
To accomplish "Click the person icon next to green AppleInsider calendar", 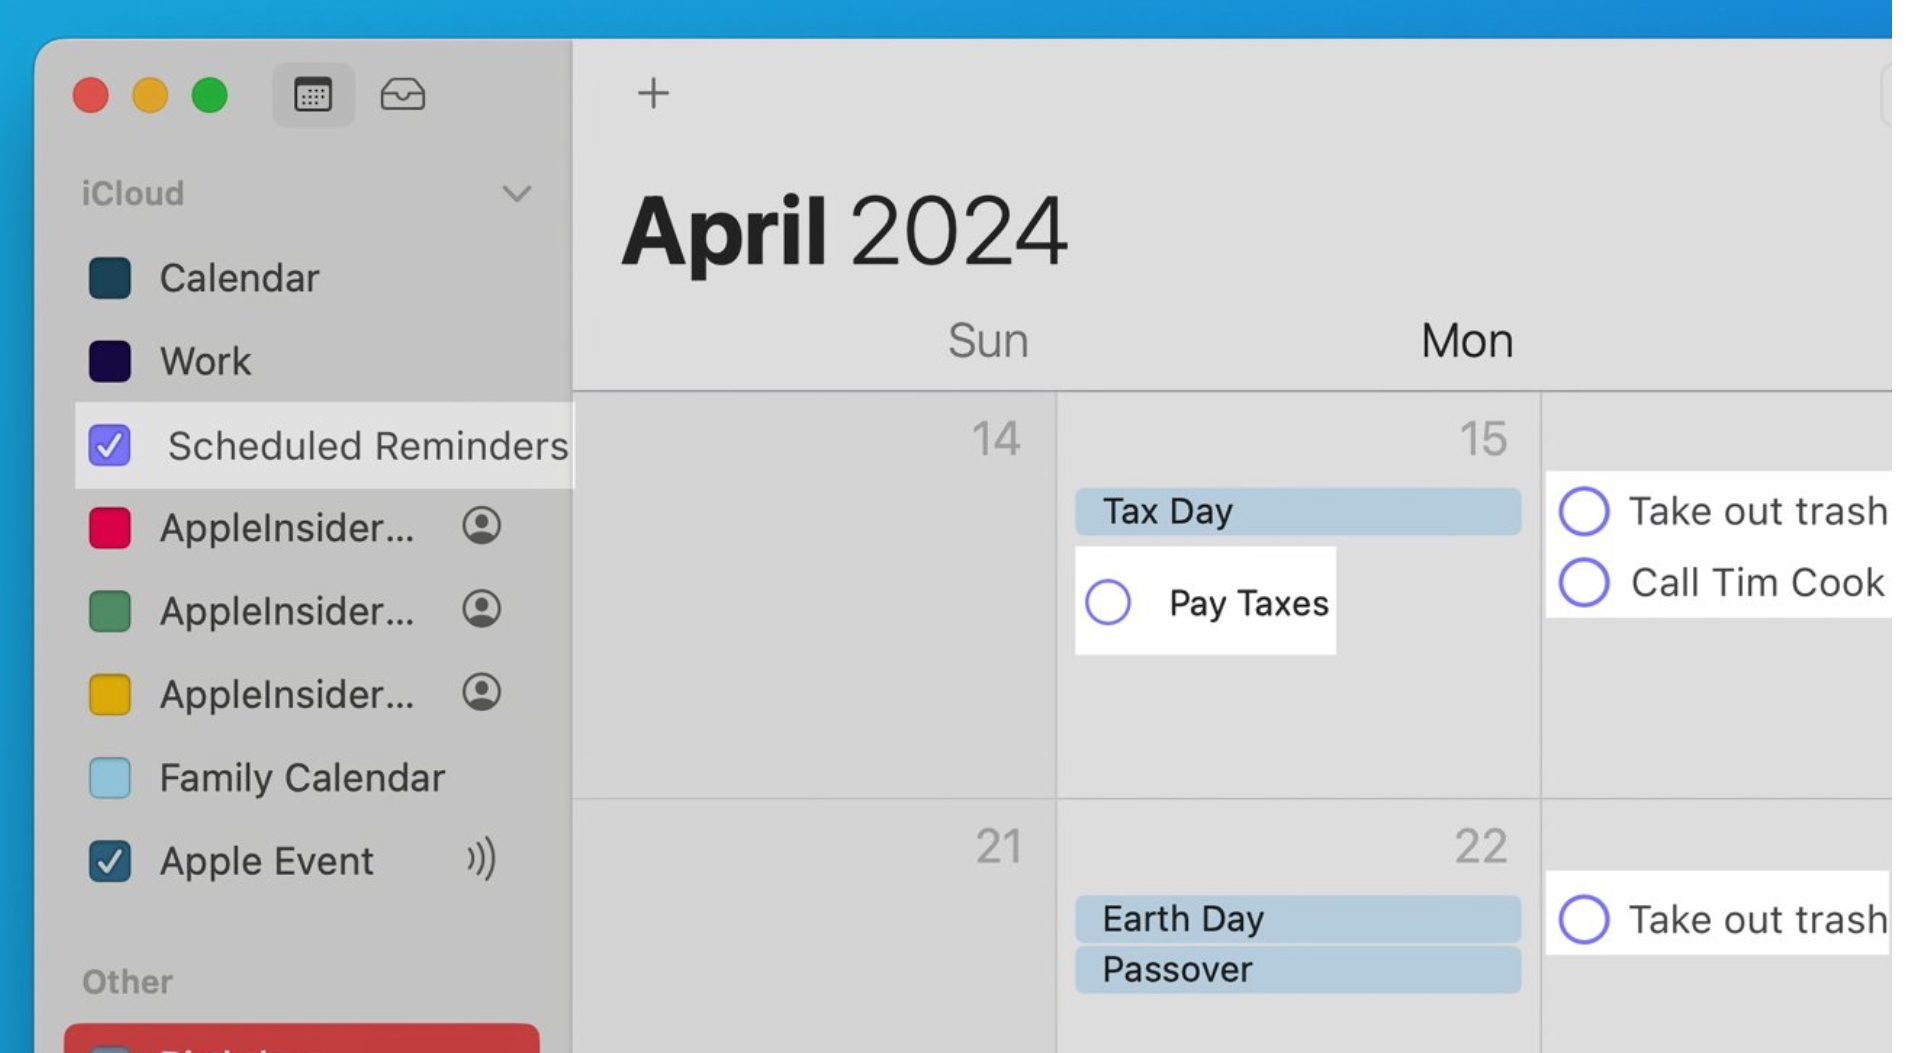I will (480, 610).
